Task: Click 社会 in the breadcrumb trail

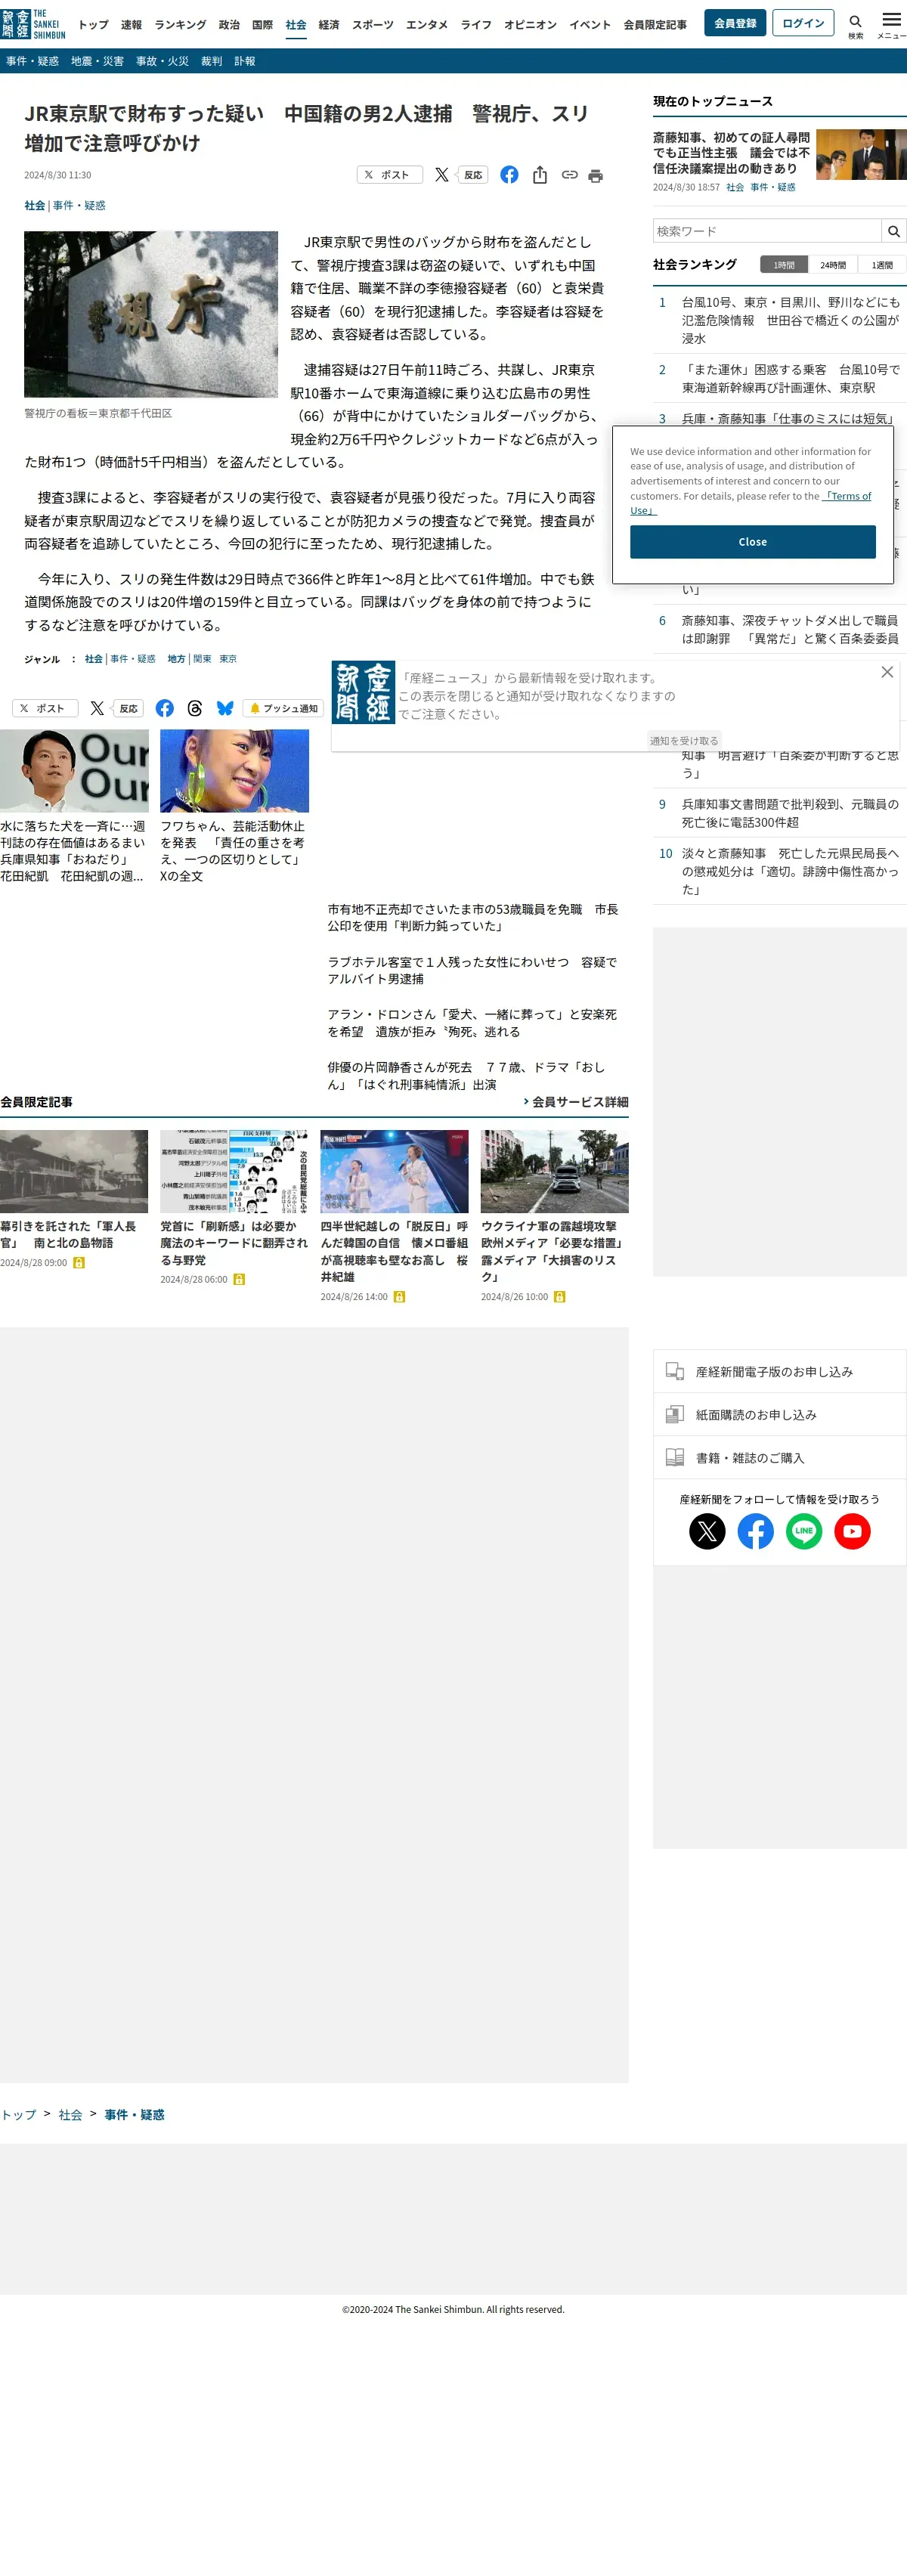Action: click(70, 2115)
